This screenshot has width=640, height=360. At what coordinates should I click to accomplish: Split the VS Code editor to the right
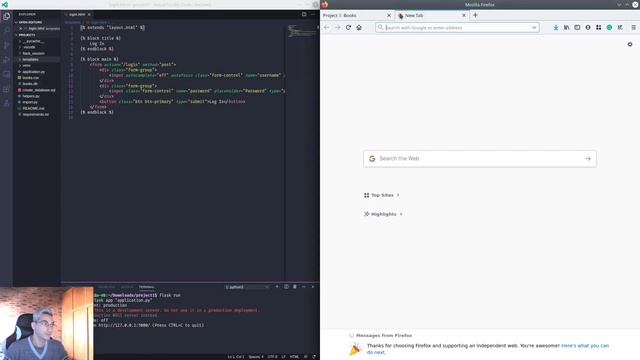304,14
